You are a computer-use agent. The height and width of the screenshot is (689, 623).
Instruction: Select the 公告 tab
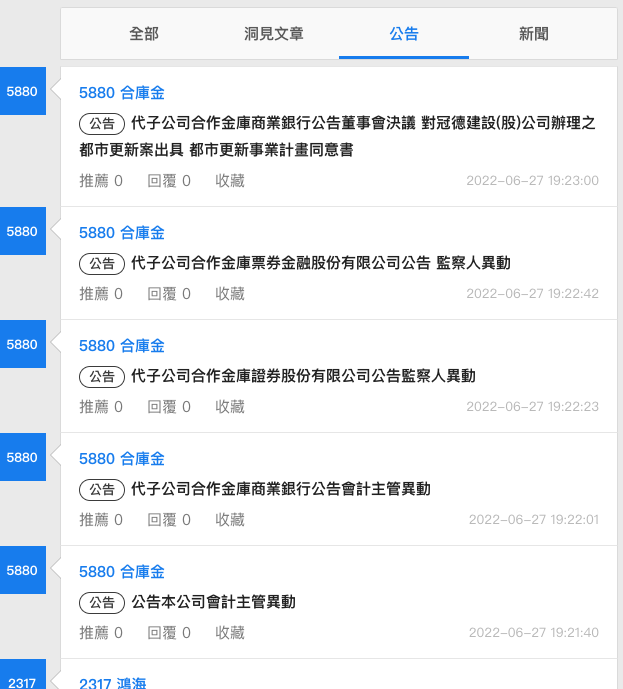[404, 34]
